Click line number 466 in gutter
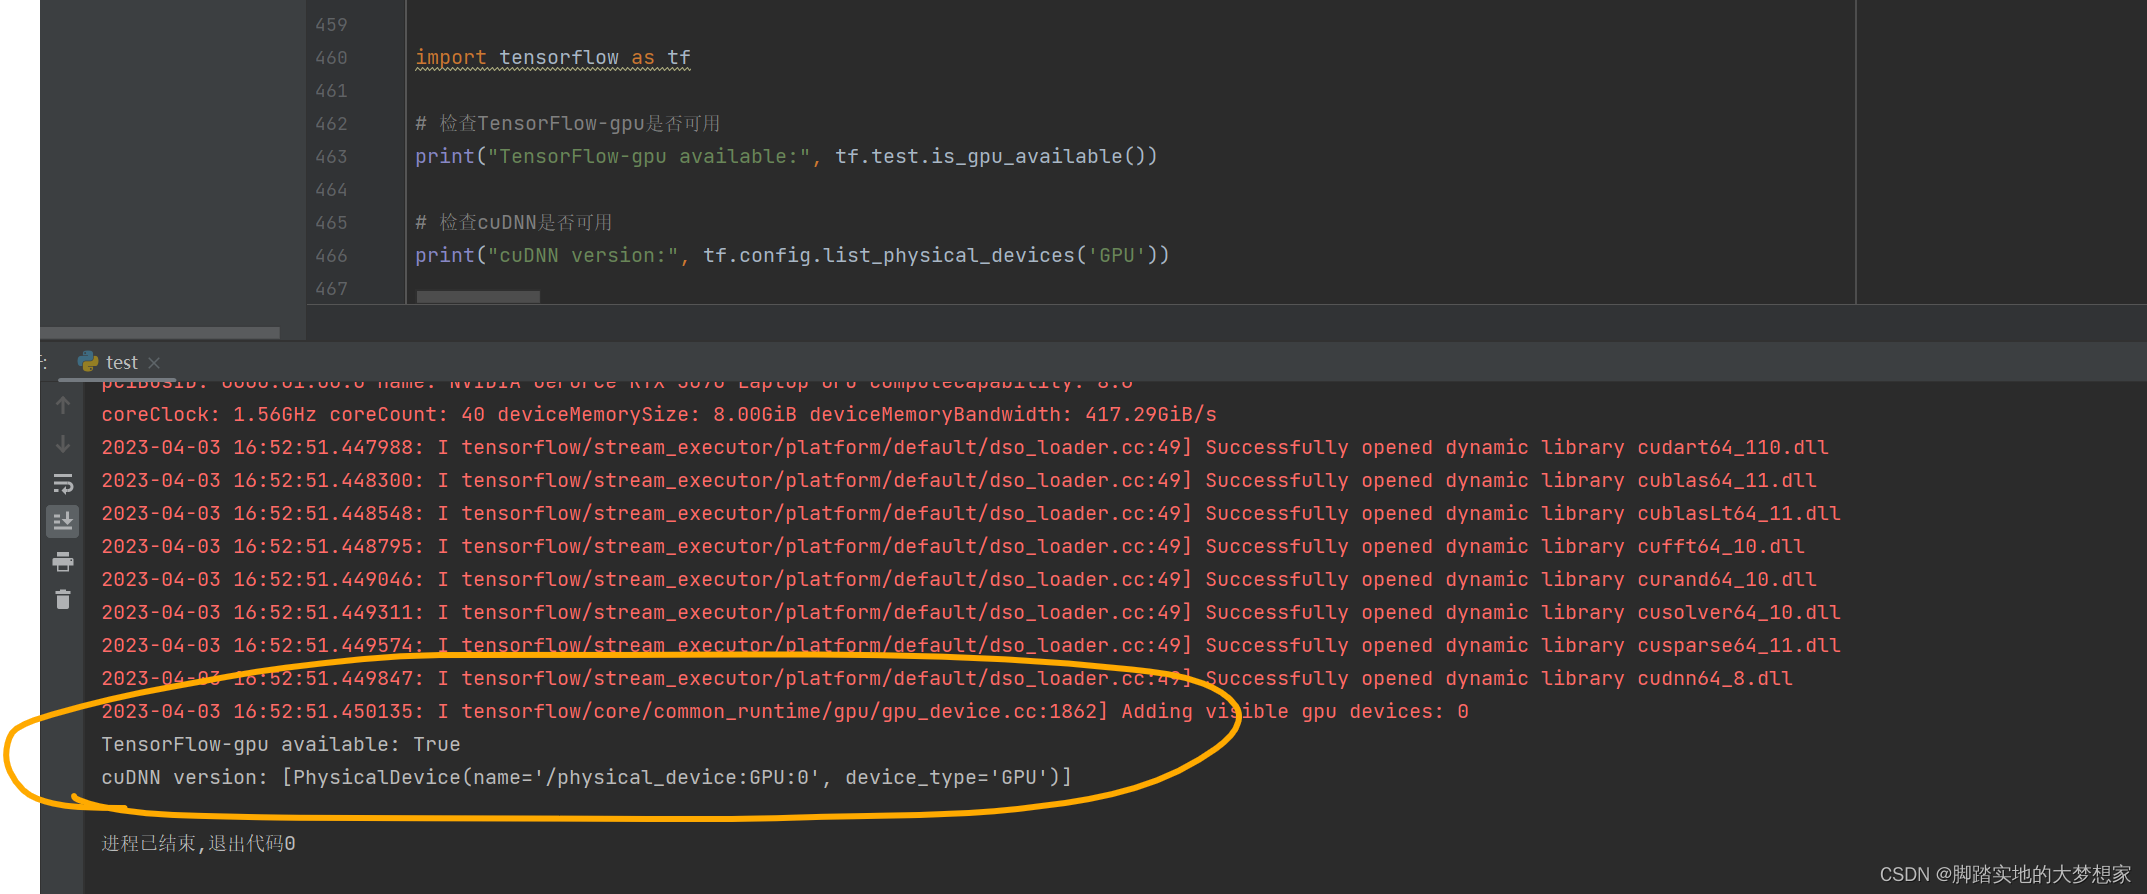Image resolution: width=2147 pixels, height=894 pixels. 331,256
